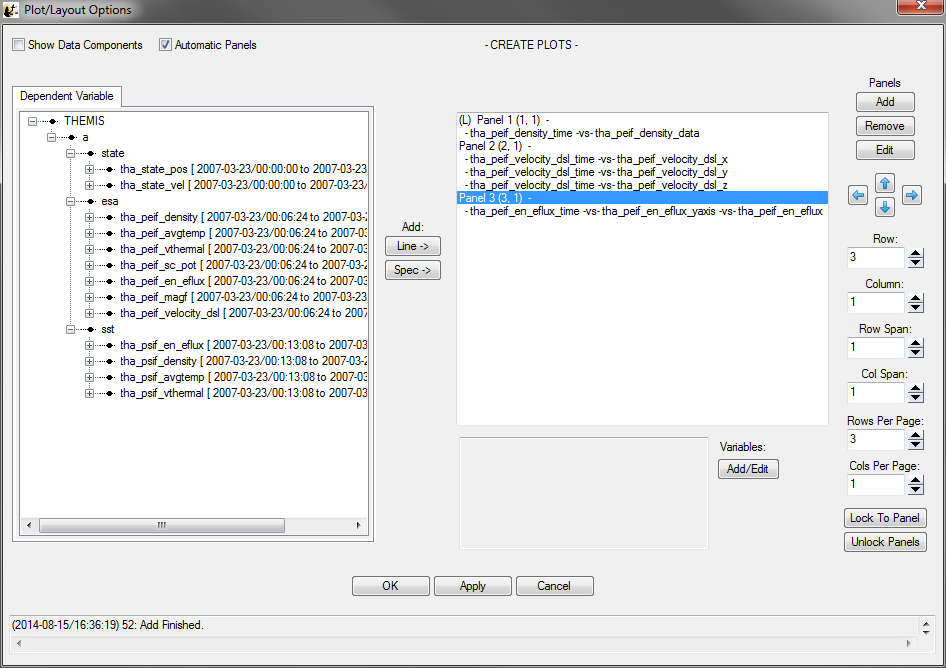Increase Rows Per Page with up arrow

click(915, 433)
